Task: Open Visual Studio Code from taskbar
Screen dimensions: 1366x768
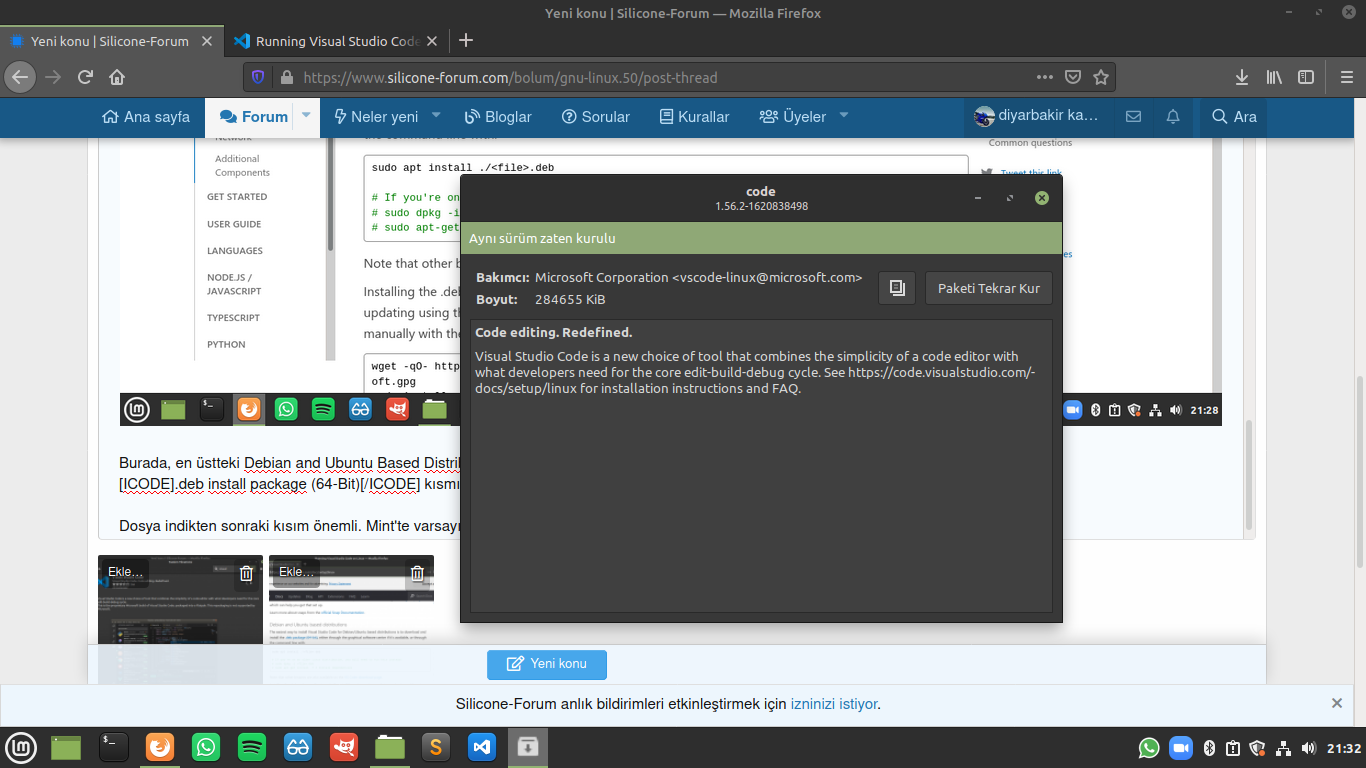Action: [x=481, y=746]
